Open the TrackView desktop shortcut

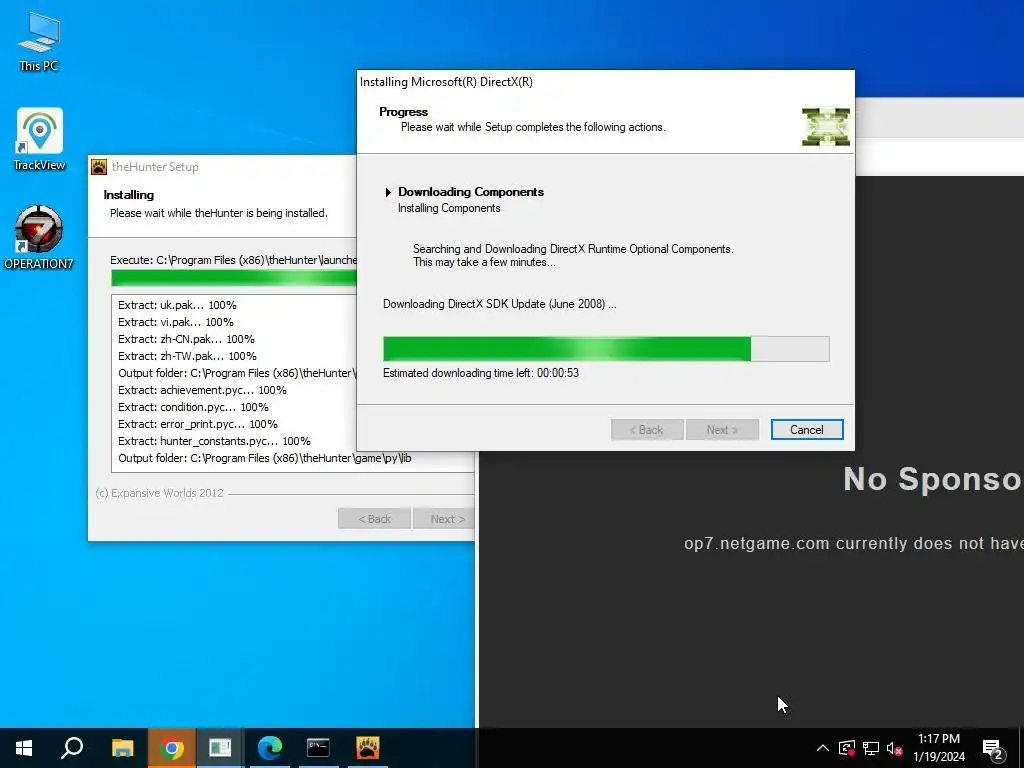click(x=39, y=139)
